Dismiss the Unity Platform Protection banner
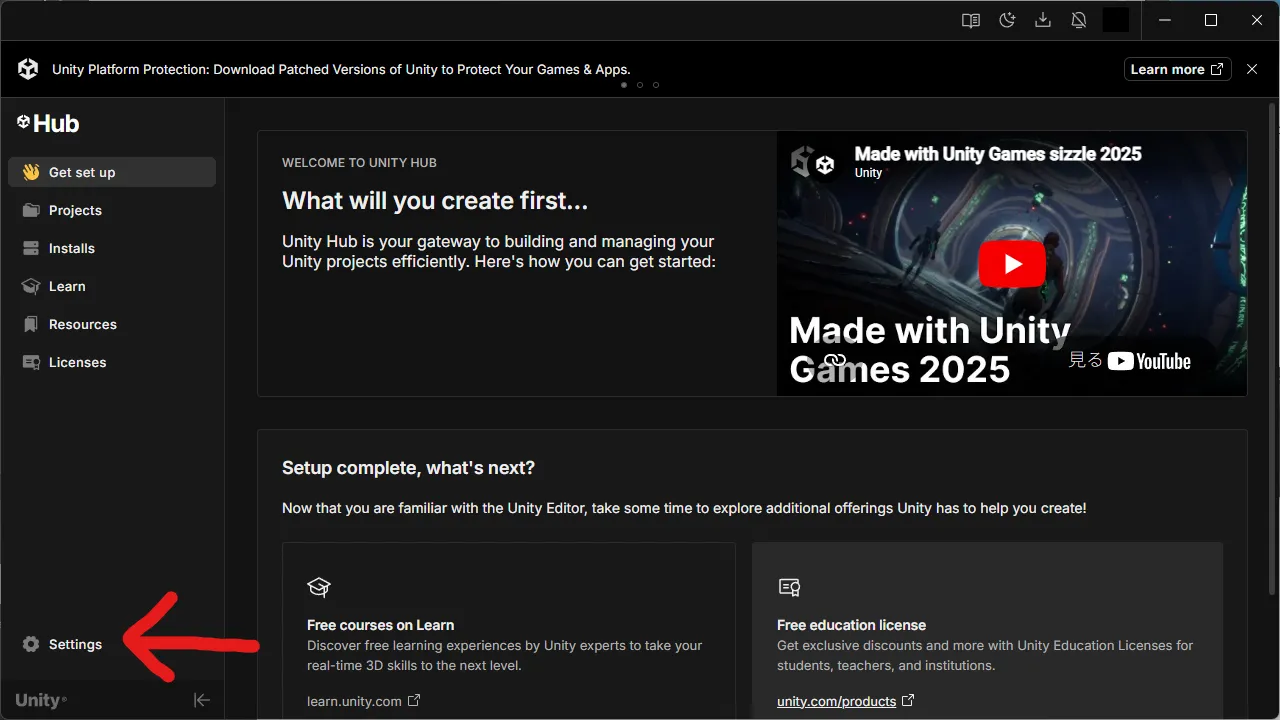 (1251, 69)
